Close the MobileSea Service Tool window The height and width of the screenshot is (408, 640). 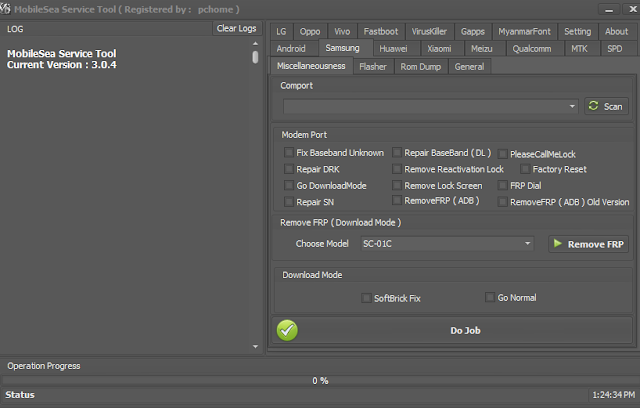(x=632, y=9)
